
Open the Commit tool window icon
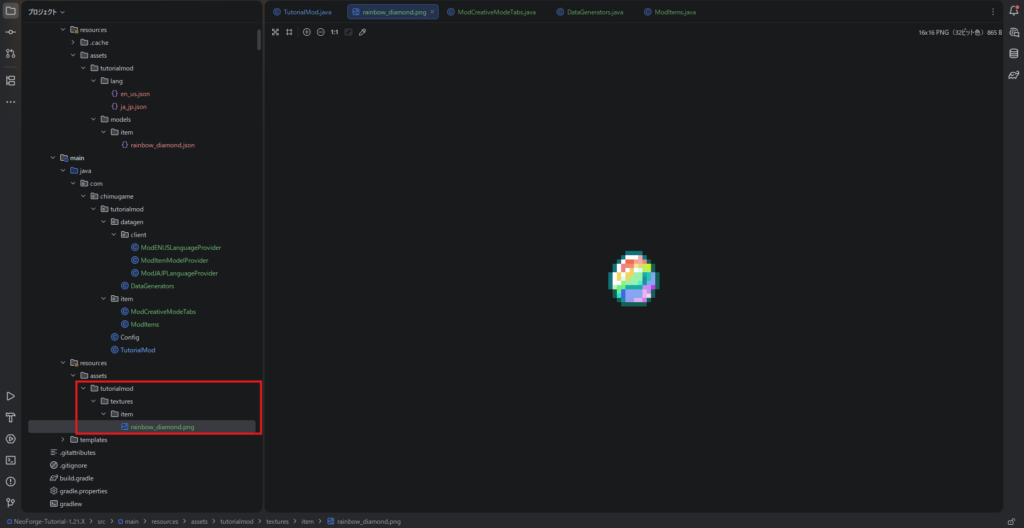point(10,33)
